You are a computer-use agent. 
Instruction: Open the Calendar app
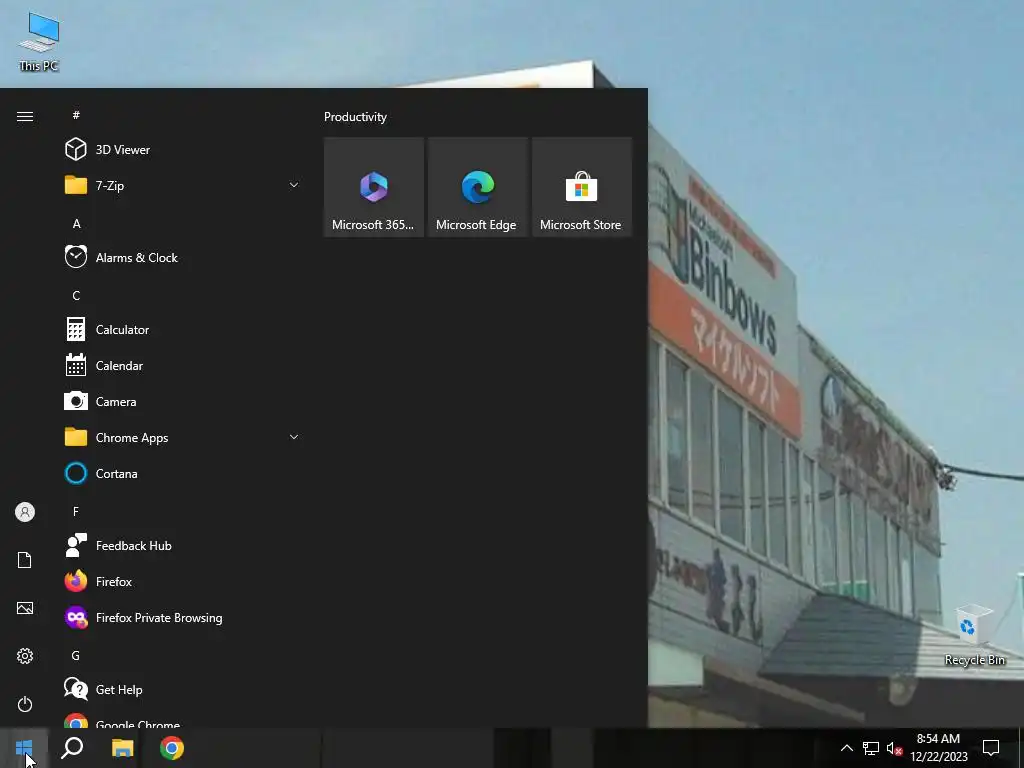[x=183, y=365]
